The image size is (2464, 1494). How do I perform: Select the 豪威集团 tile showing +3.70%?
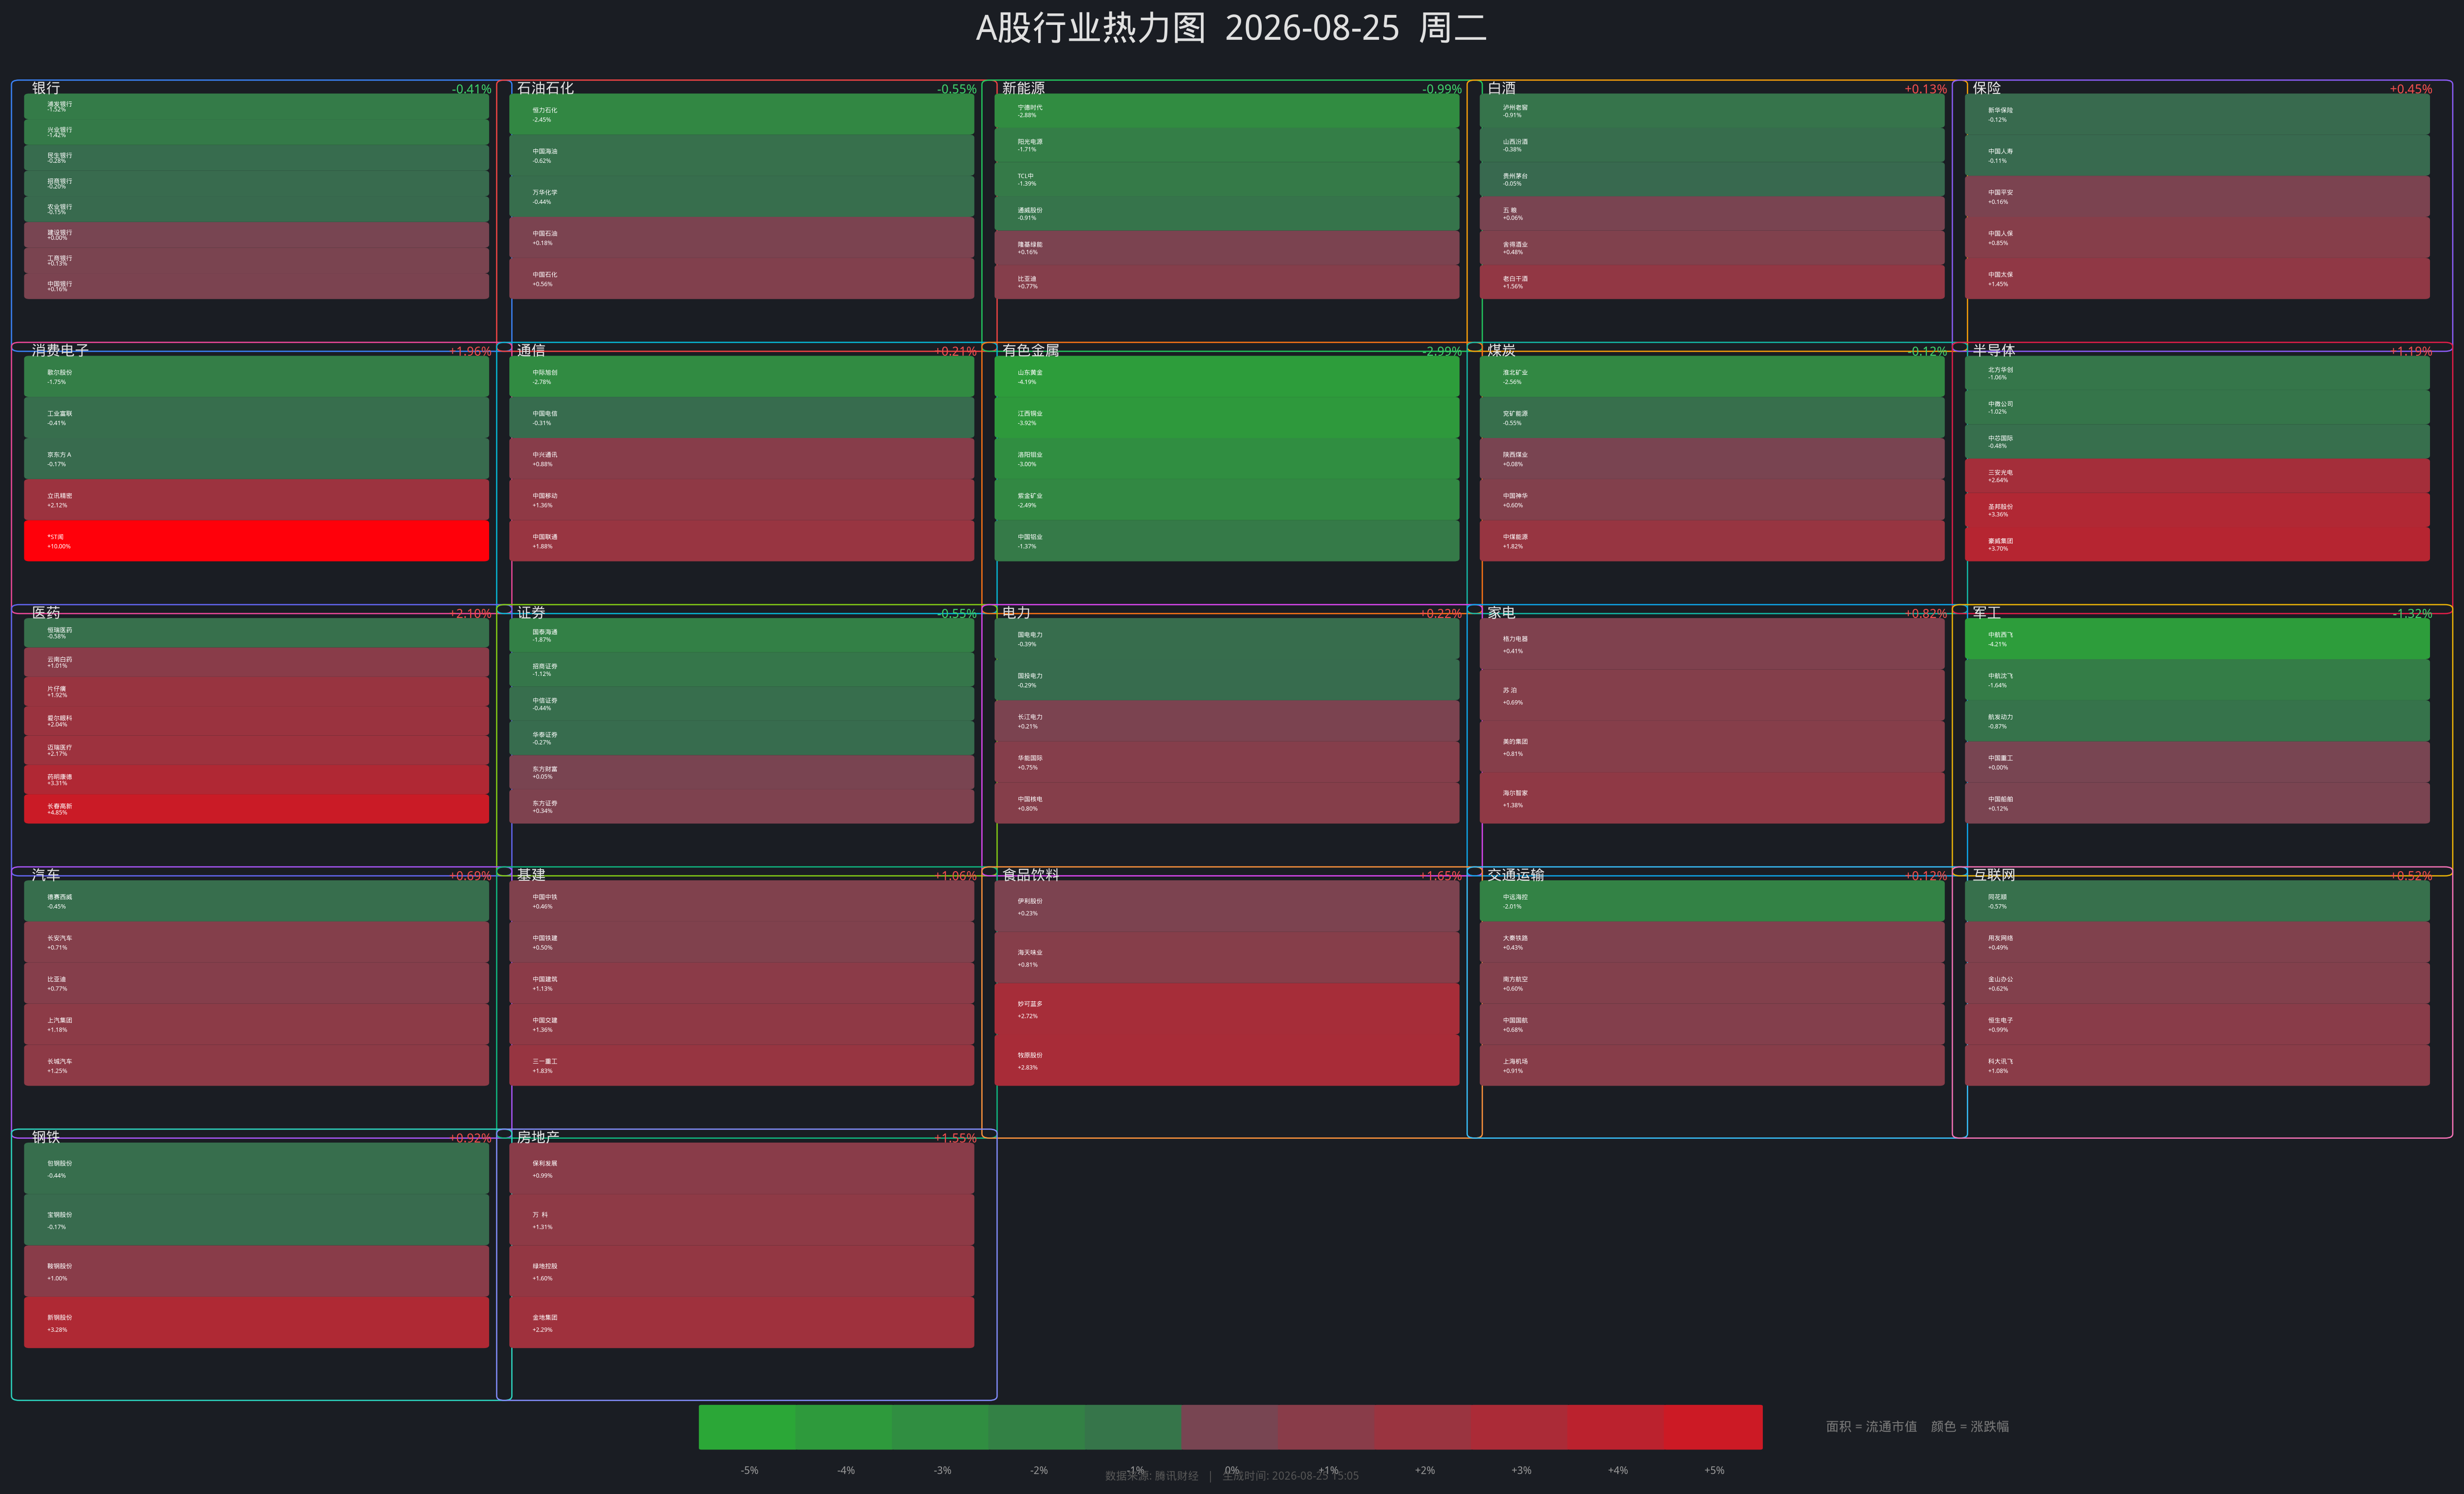pyautogui.click(x=2197, y=544)
